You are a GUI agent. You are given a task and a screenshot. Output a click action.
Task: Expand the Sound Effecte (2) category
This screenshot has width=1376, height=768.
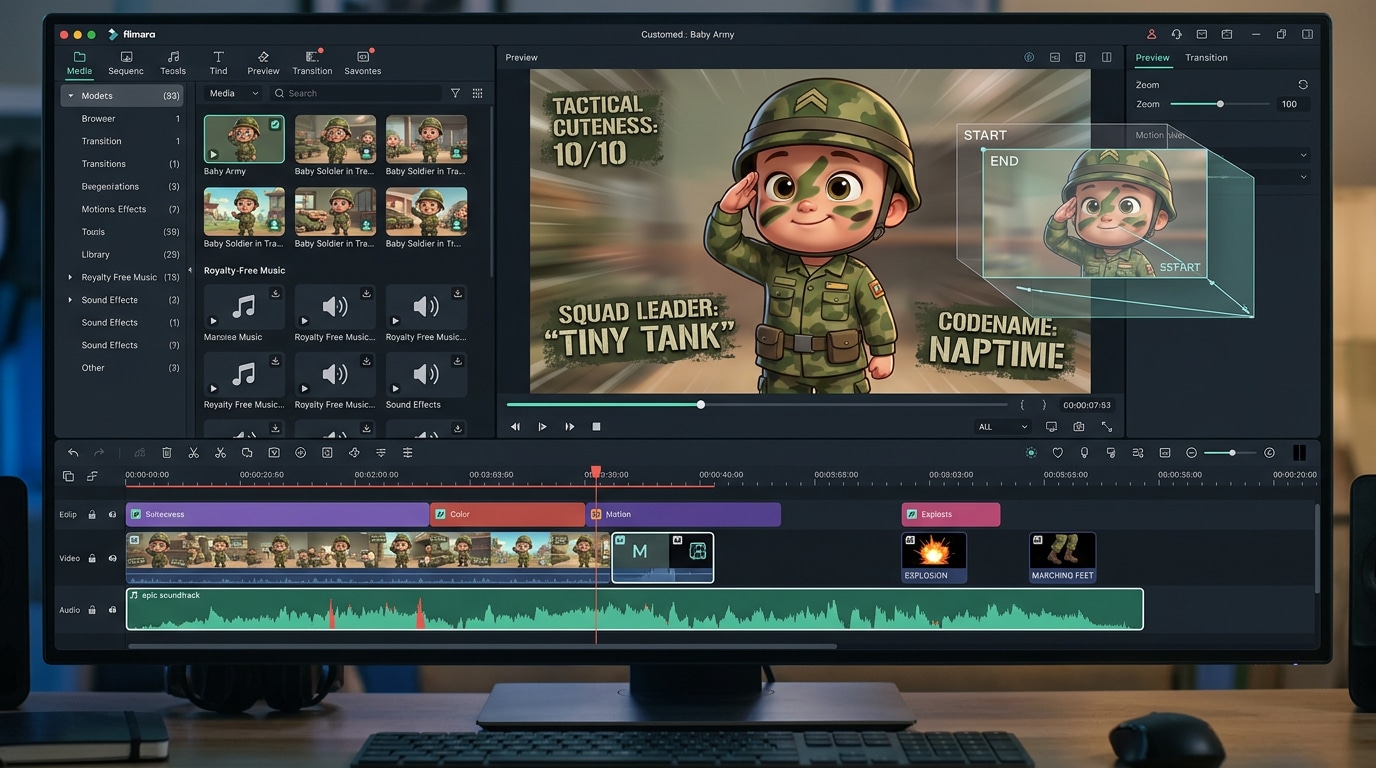(70, 300)
